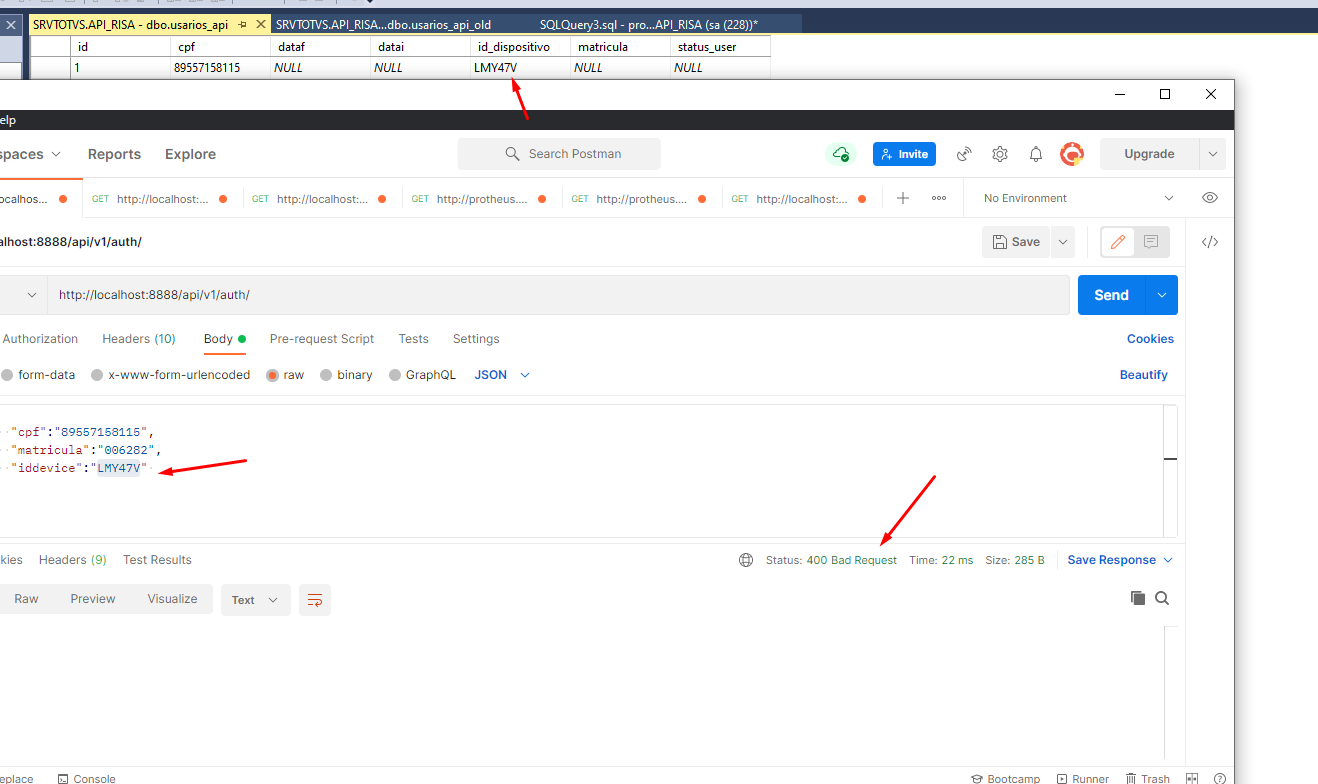Viewport: 1318px width, 784px height.
Task: Search inside the response body
Action: click(x=1162, y=598)
